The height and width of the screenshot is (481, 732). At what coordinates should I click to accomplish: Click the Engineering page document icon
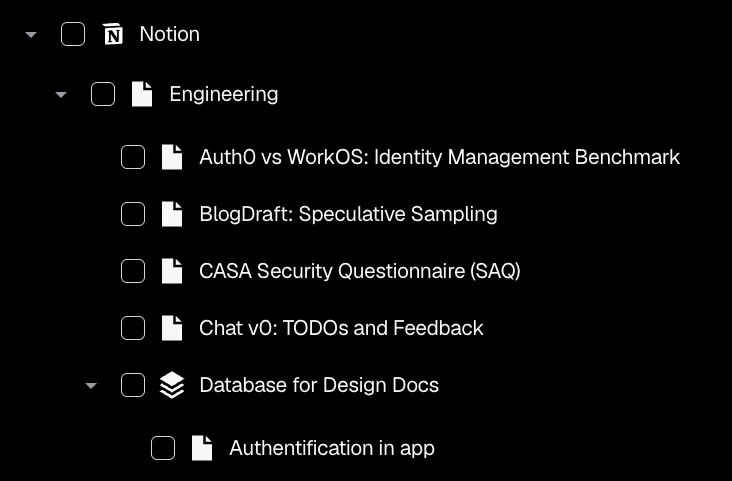[143, 95]
